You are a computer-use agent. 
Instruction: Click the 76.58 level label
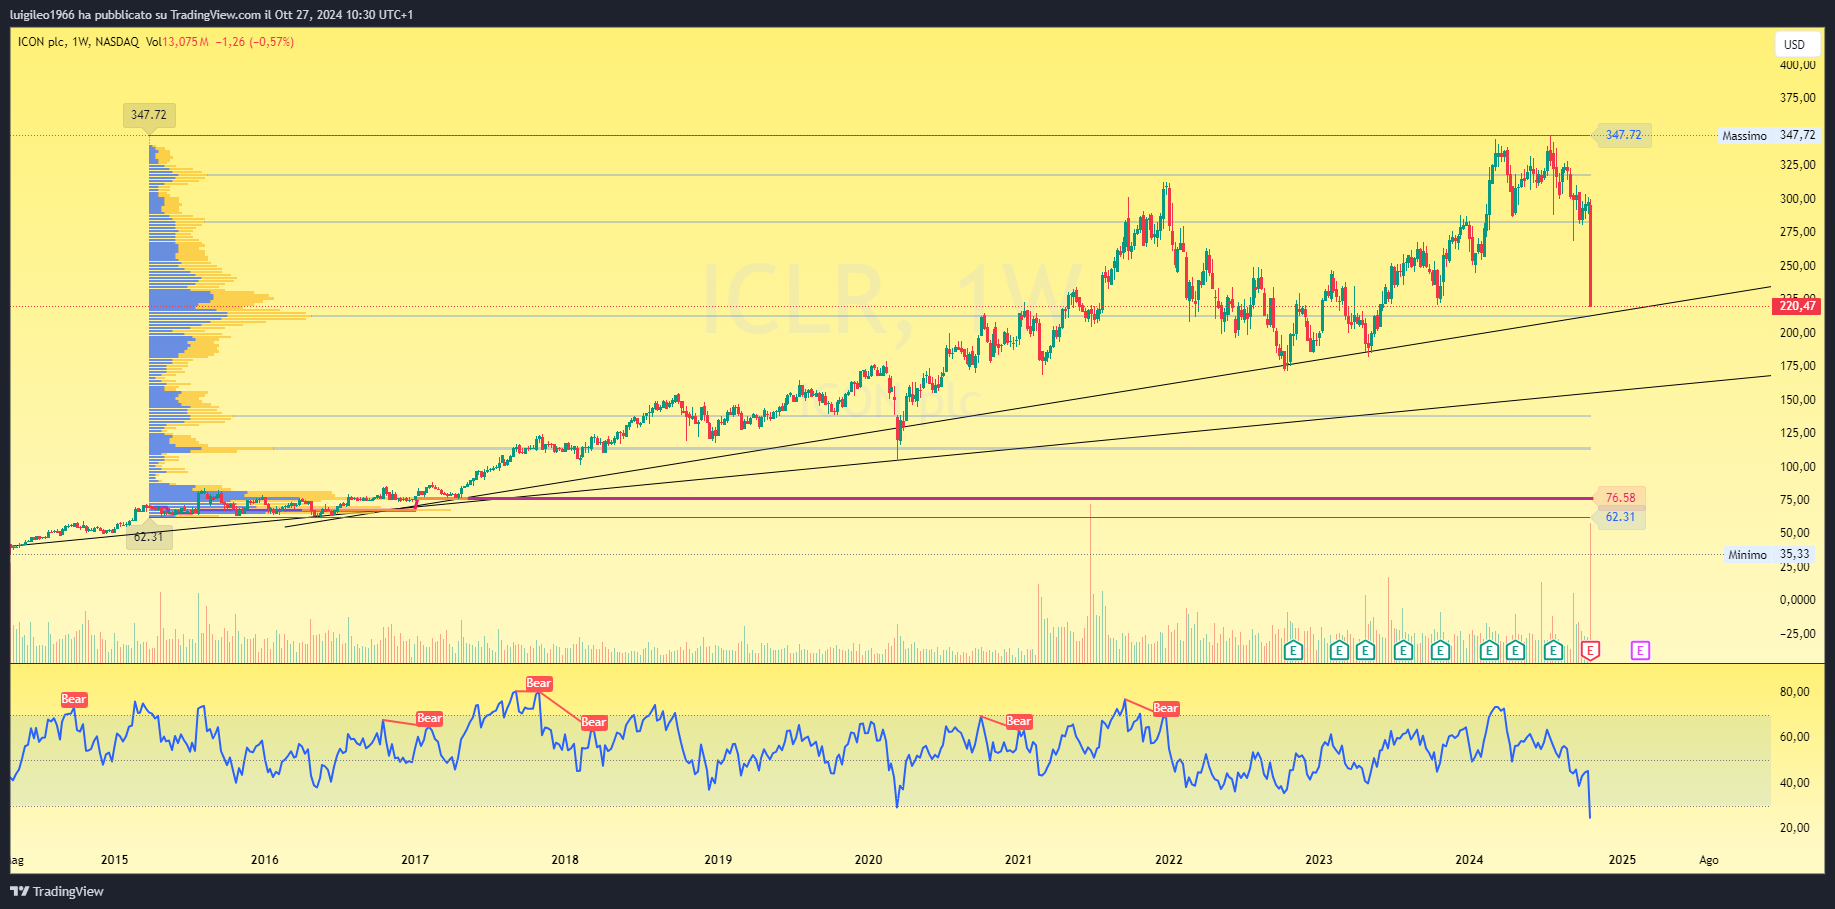tap(1620, 498)
